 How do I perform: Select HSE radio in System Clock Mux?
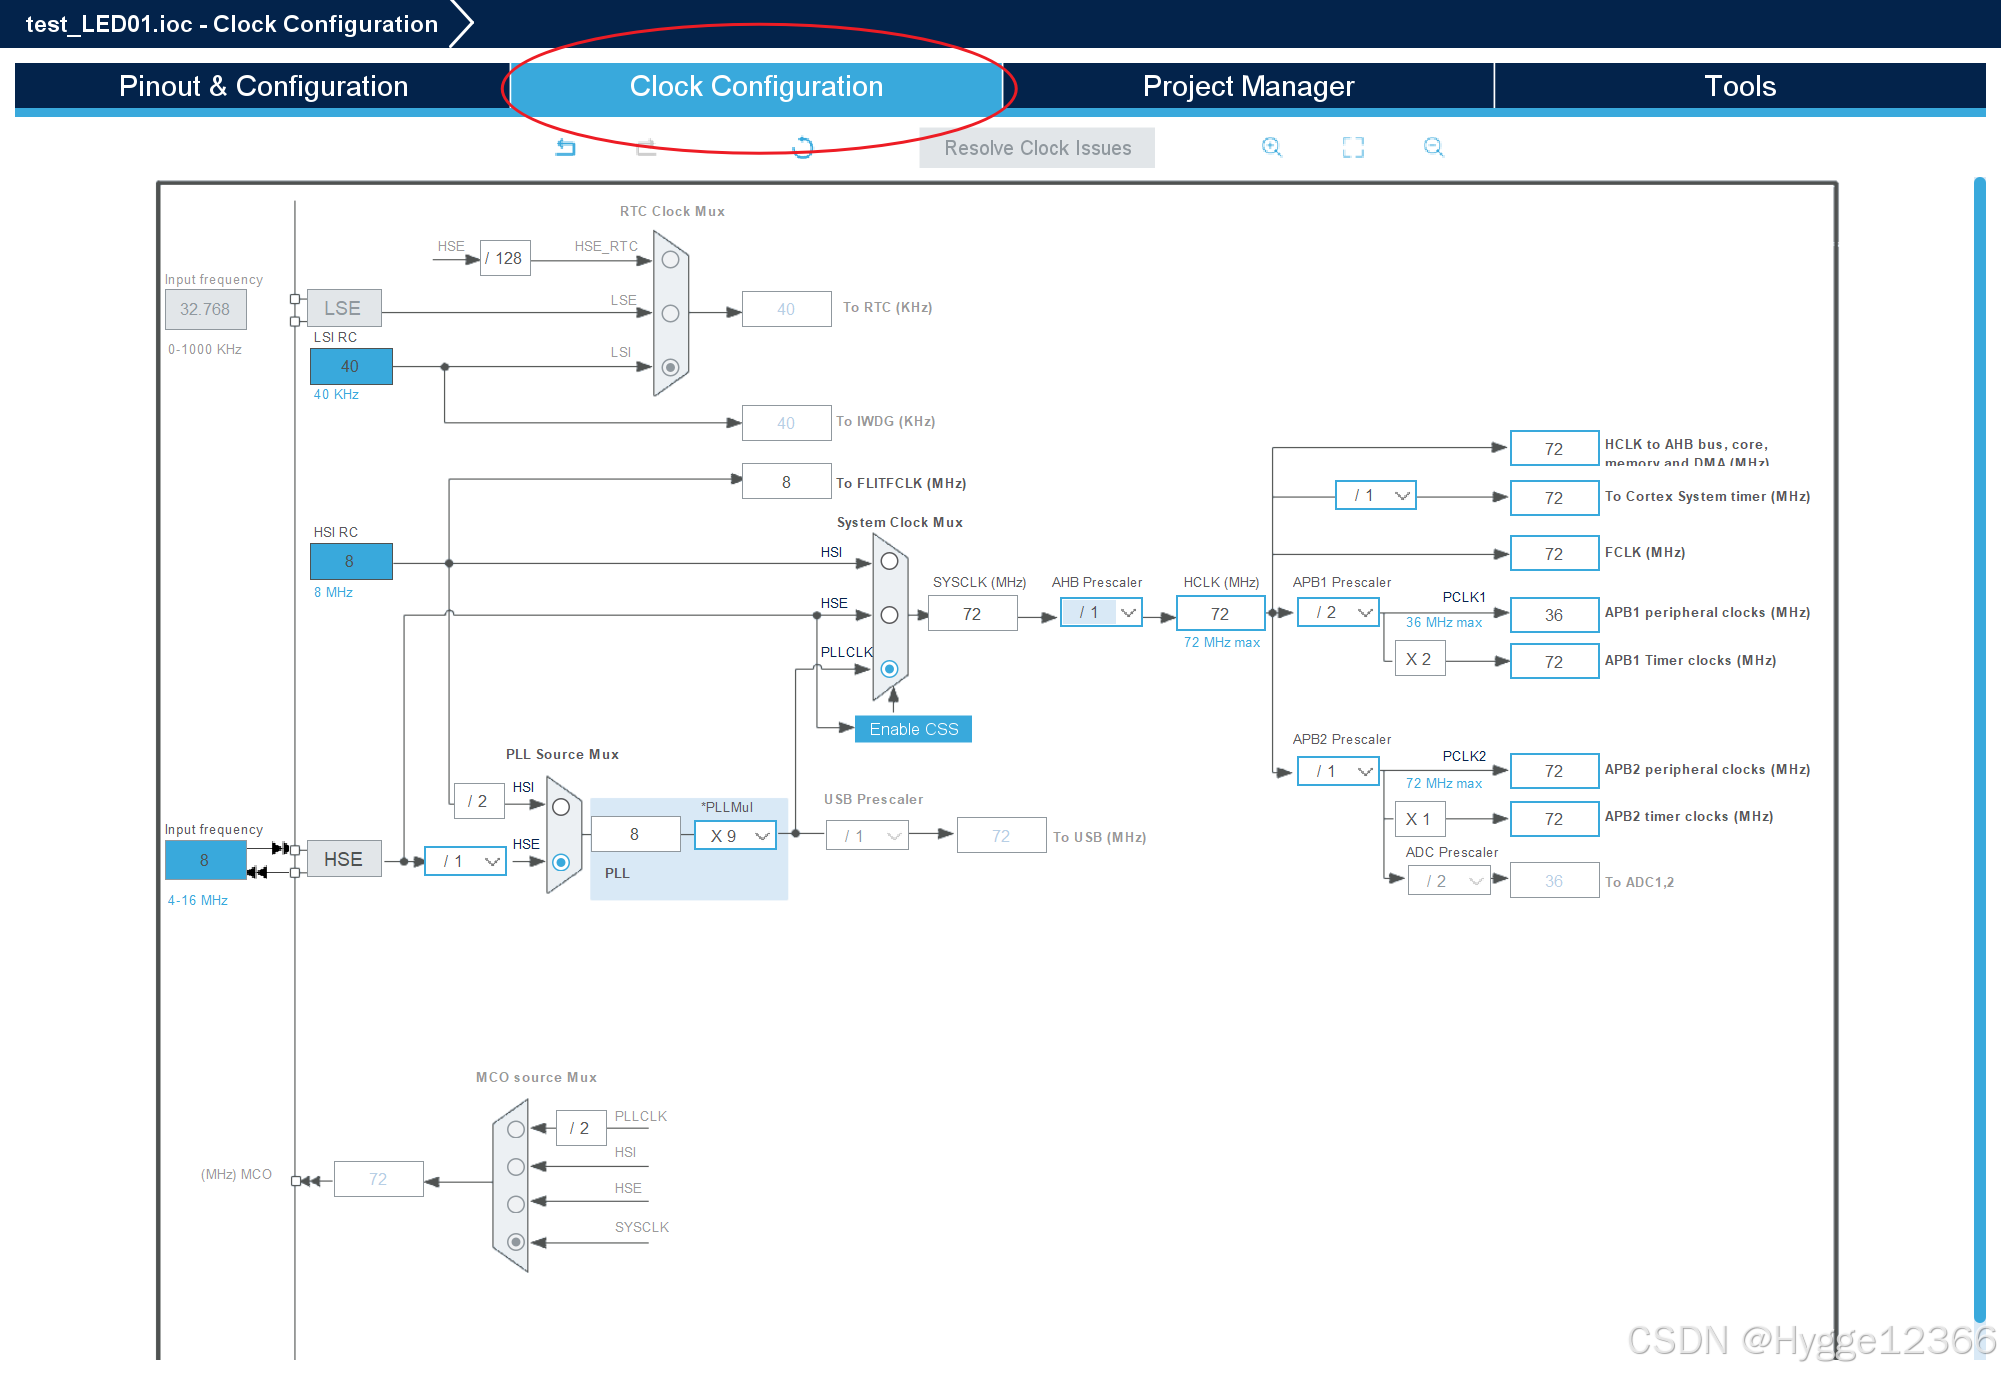(x=889, y=615)
